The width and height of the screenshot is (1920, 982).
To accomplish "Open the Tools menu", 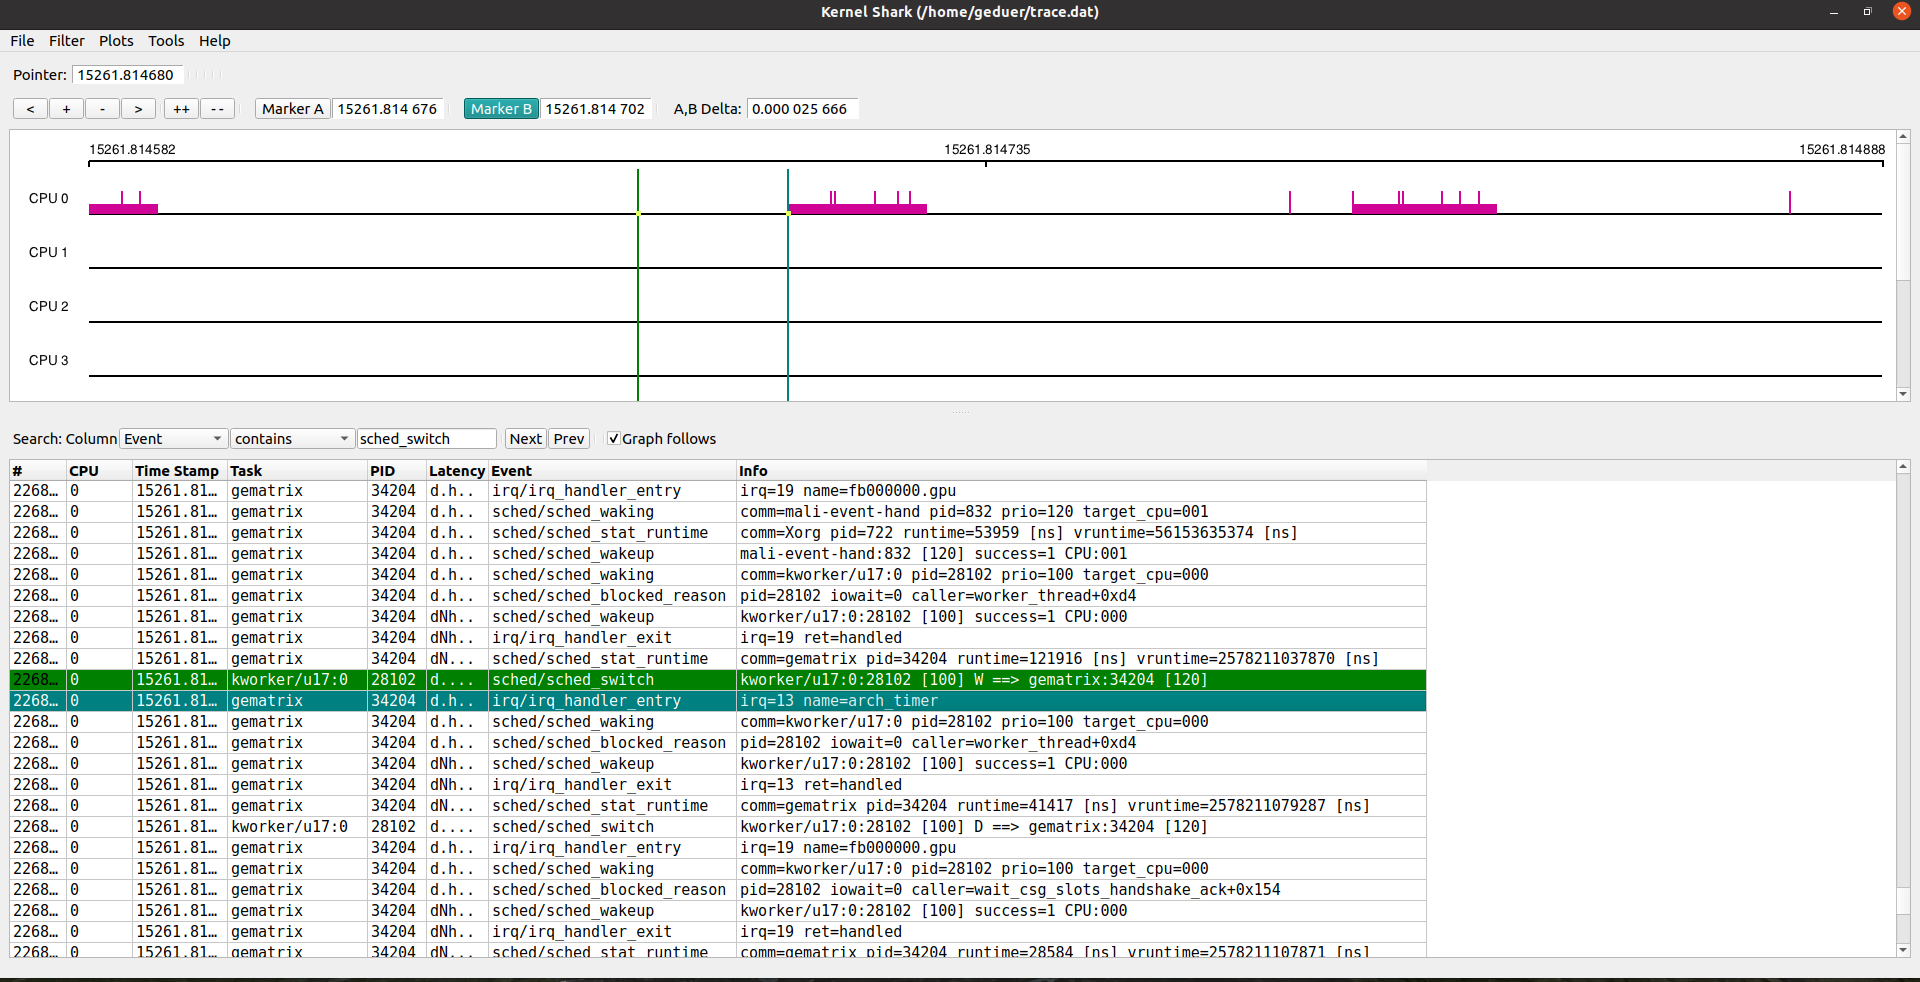I will point(166,41).
